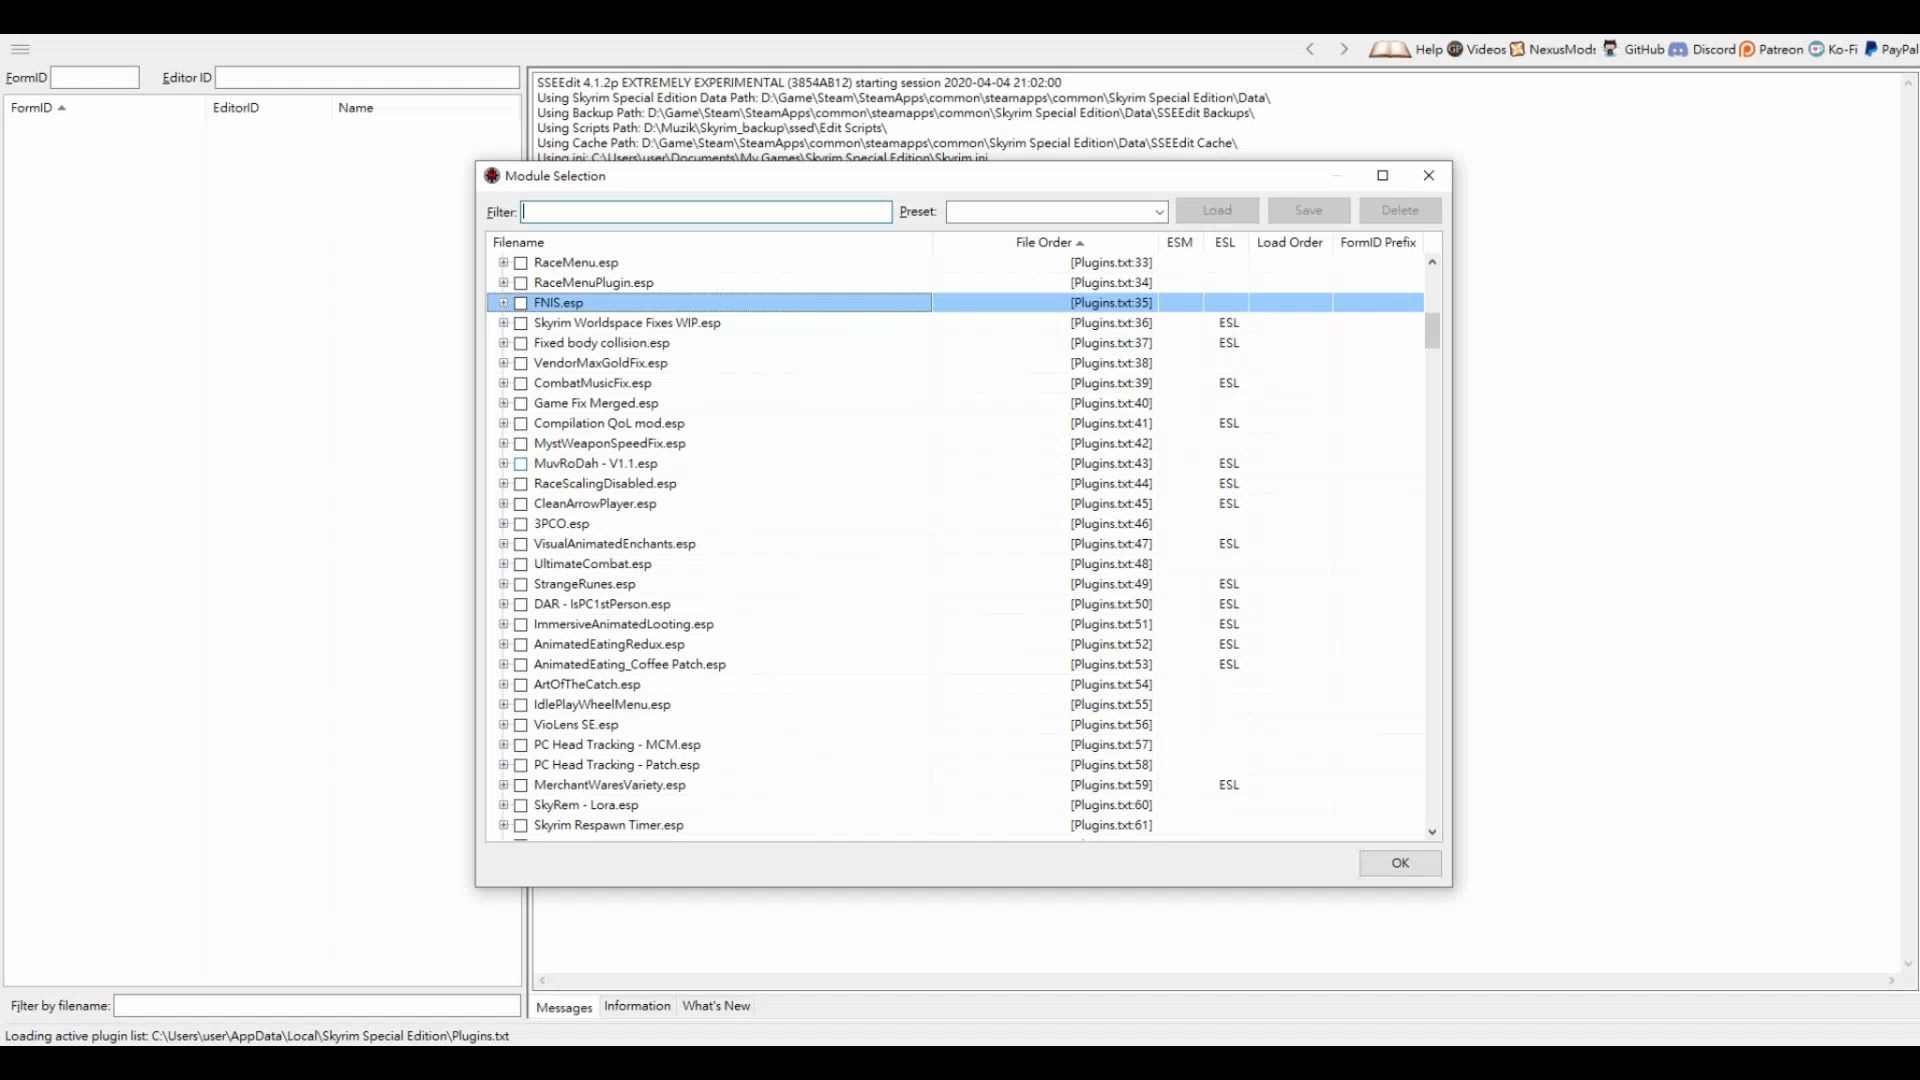Open the Help book icon

1389,49
